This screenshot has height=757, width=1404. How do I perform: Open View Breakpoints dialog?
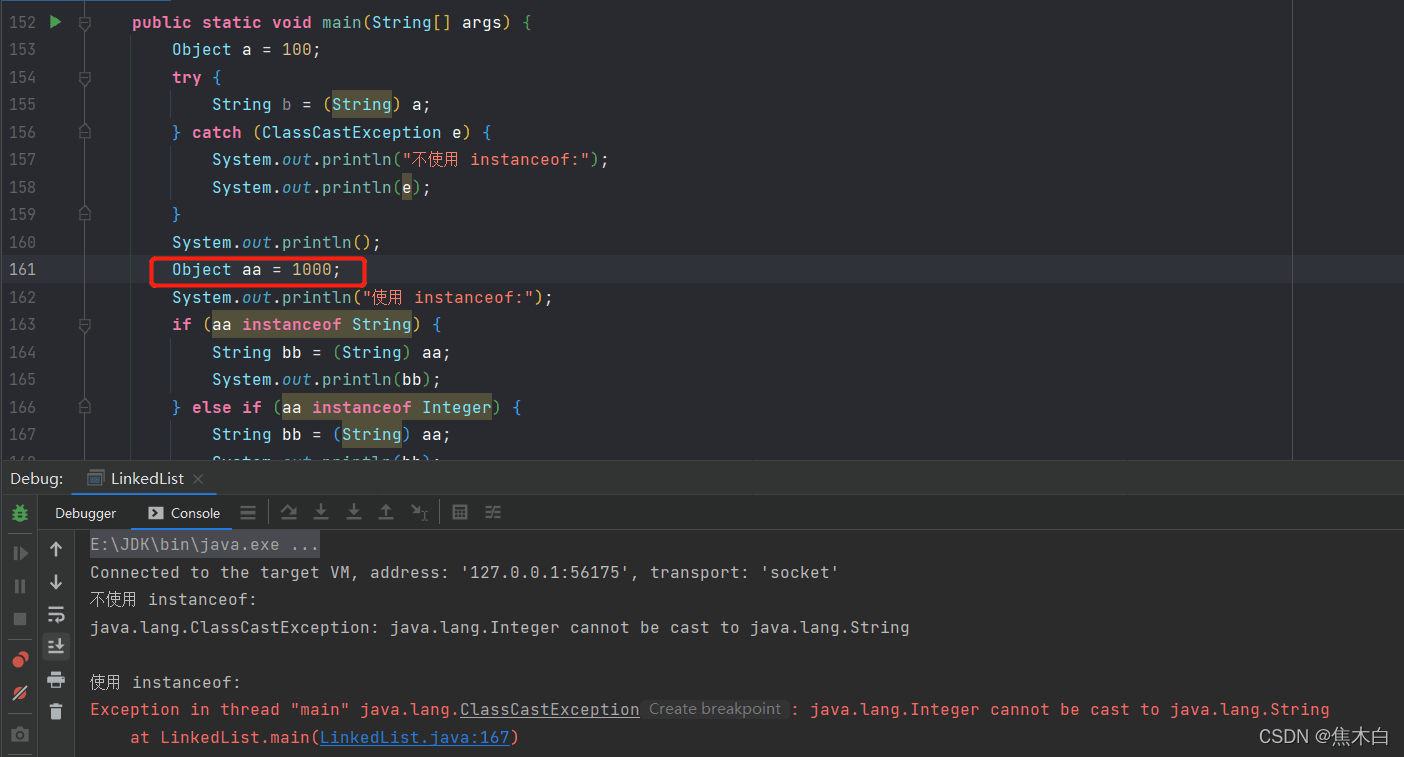[19, 659]
